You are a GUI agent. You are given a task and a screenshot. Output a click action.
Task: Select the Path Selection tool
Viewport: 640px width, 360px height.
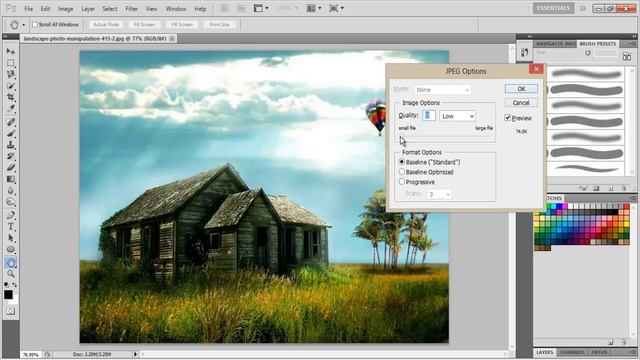tap(11, 238)
